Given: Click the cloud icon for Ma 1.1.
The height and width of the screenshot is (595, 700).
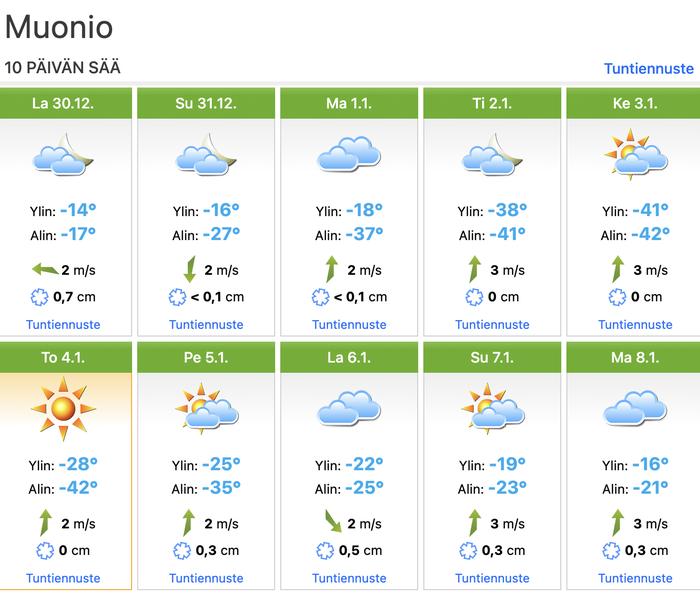Looking at the screenshot, I should pyautogui.click(x=348, y=155).
